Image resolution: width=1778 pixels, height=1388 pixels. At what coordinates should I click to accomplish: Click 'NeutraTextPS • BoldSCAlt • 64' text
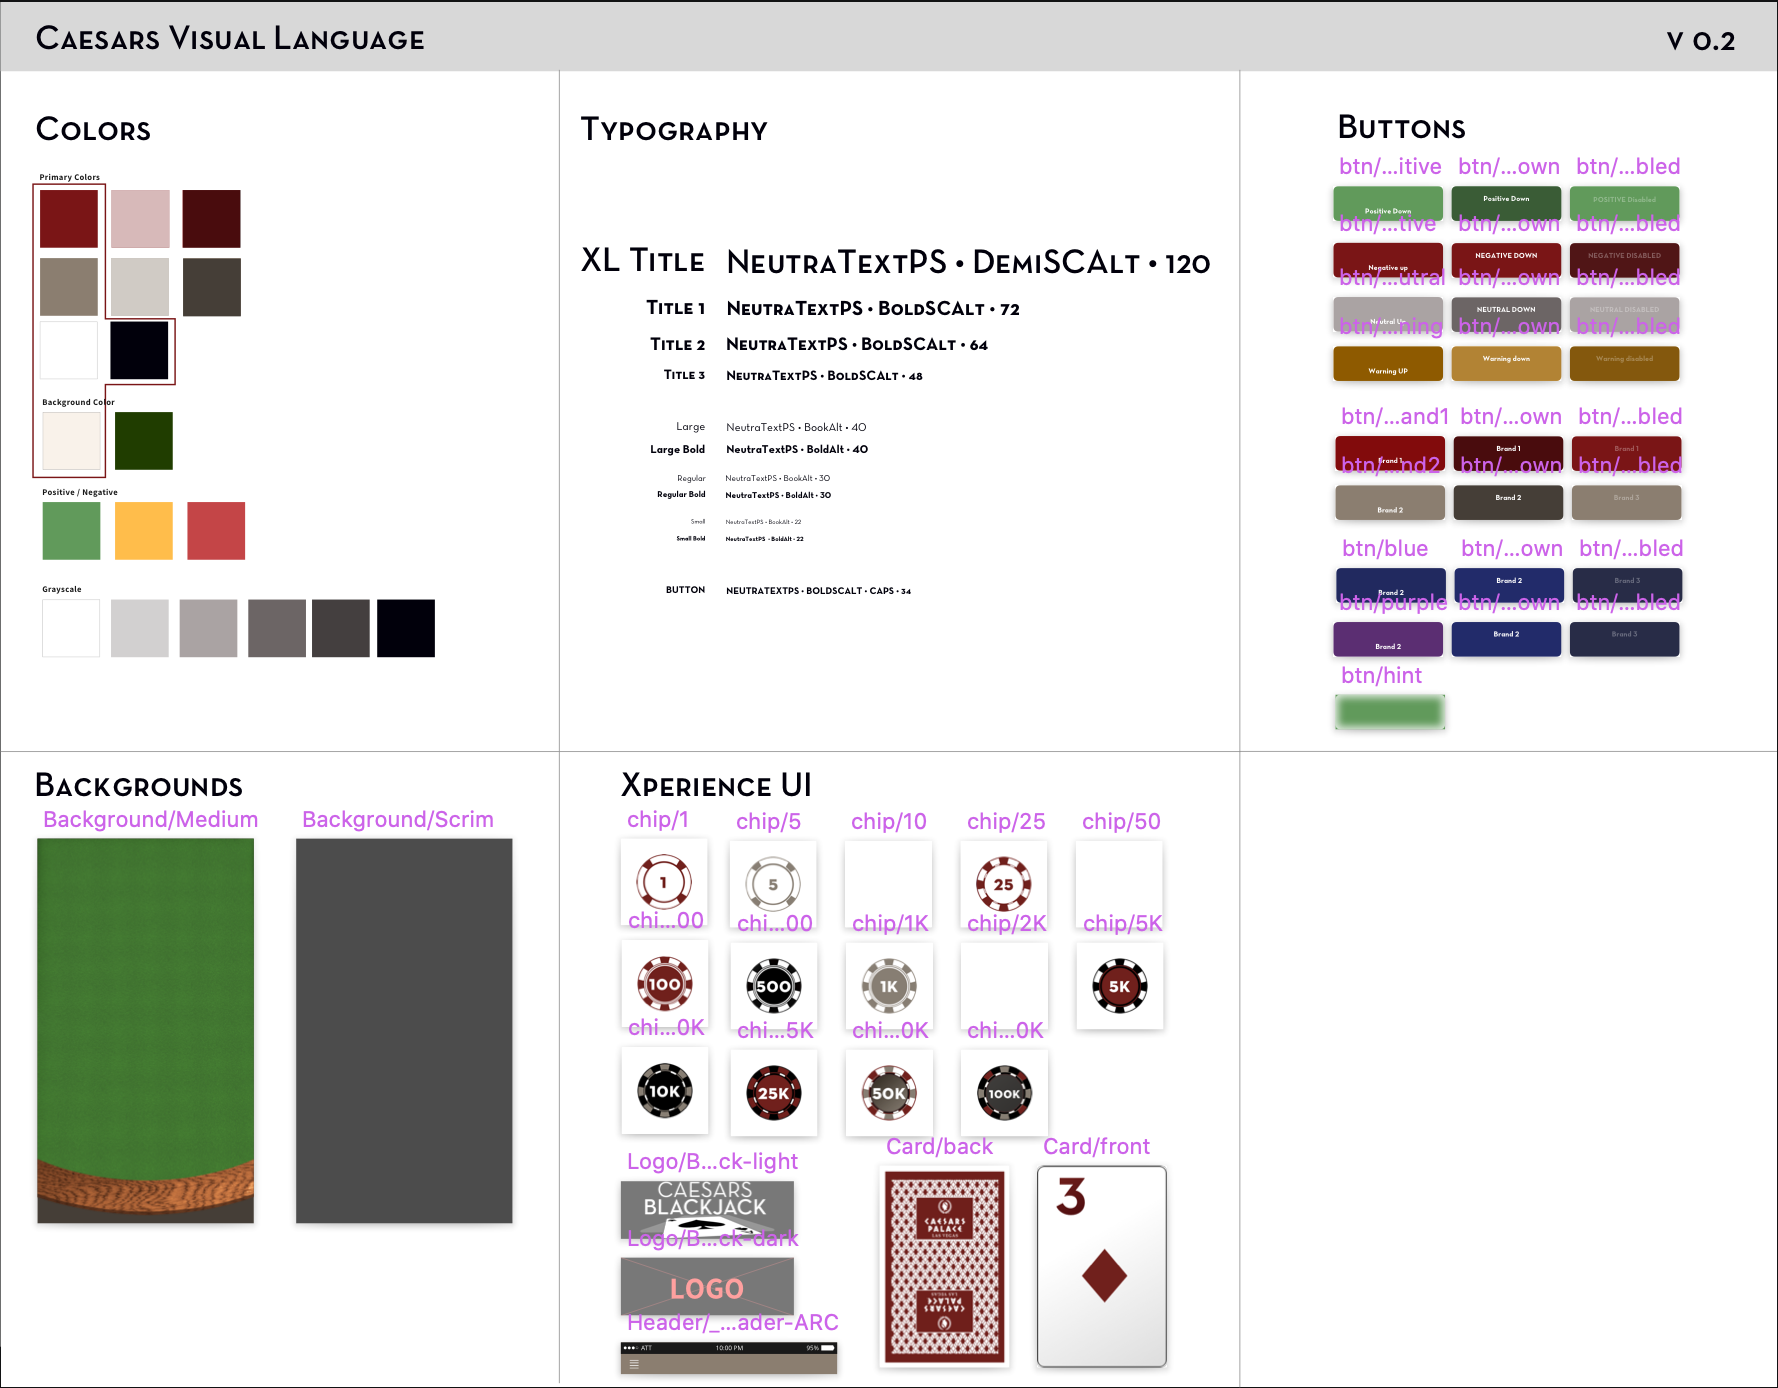pyautogui.click(x=857, y=345)
